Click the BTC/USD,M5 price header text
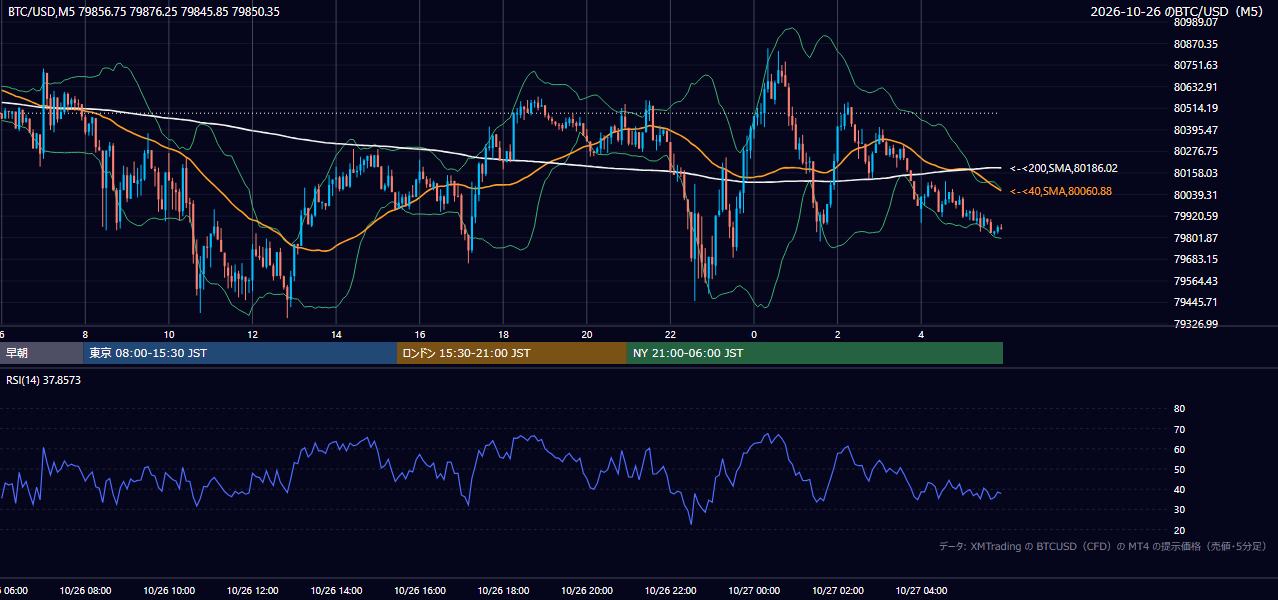The height and width of the screenshot is (600, 1278). [x=144, y=12]
